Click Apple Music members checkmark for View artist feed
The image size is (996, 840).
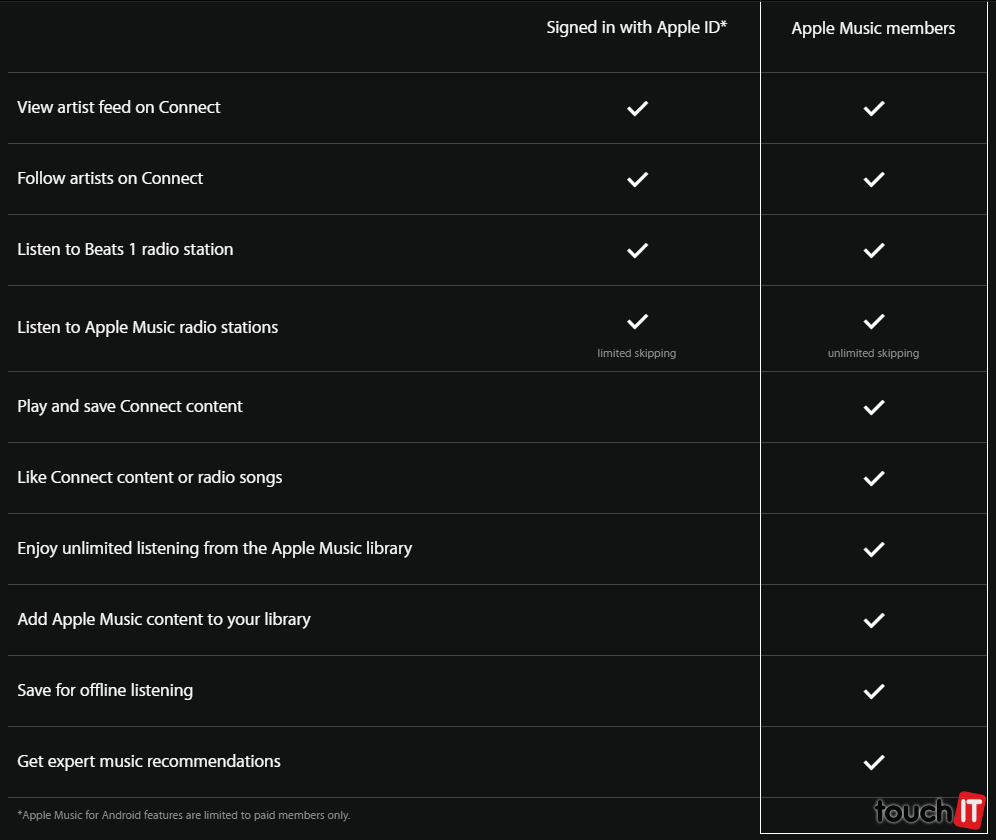[x=874, y=108]
